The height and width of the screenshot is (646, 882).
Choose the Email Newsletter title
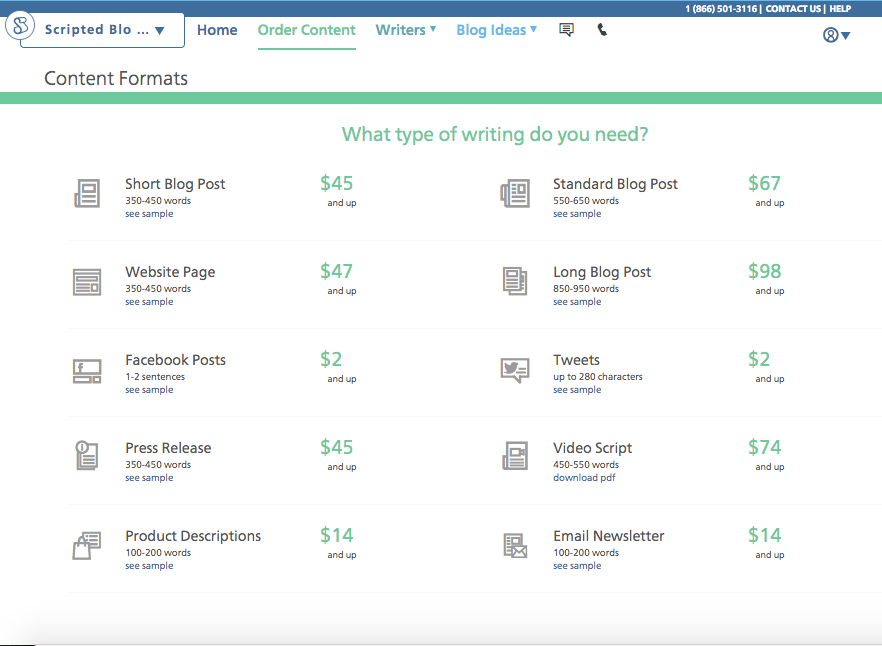click(x=609, y=536)
